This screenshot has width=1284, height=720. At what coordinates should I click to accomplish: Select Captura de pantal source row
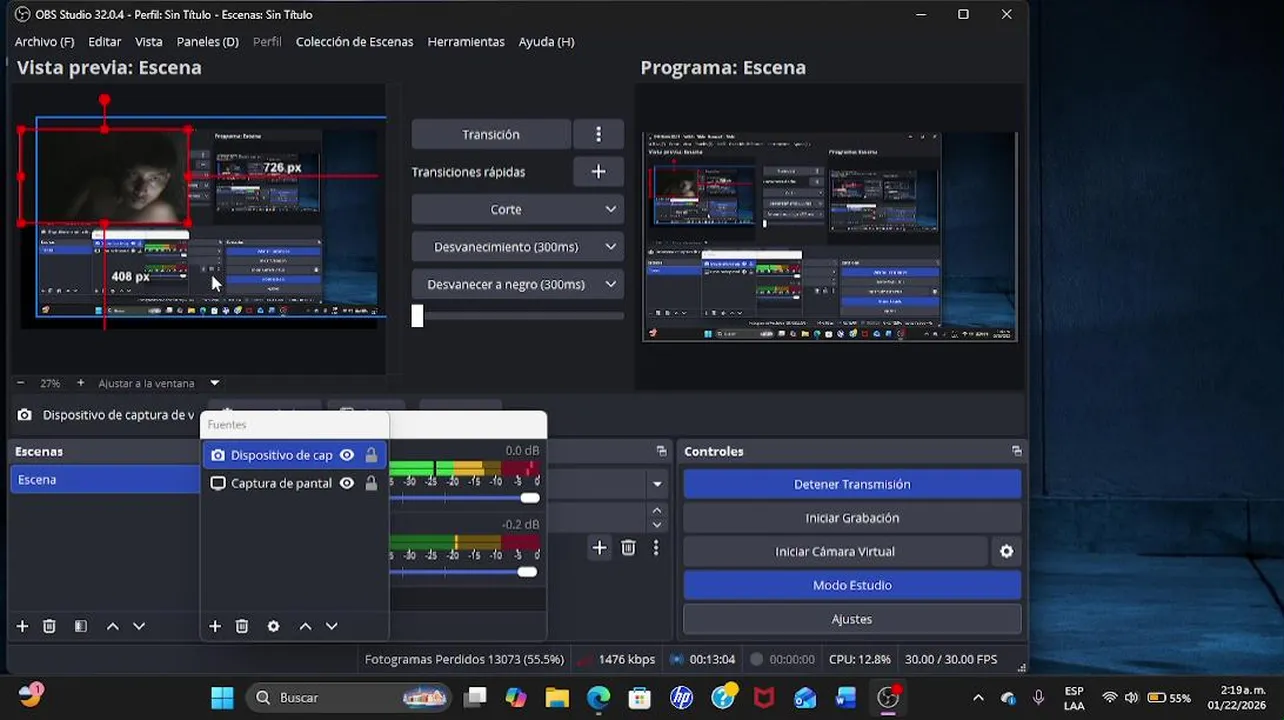pos(294,483)
